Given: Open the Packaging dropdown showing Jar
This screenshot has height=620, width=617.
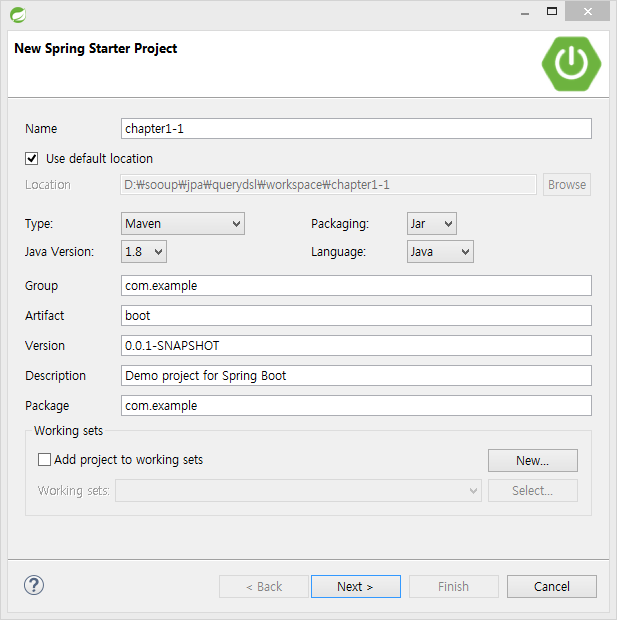Looking at the screenshot, I should [x=432, y=223].
